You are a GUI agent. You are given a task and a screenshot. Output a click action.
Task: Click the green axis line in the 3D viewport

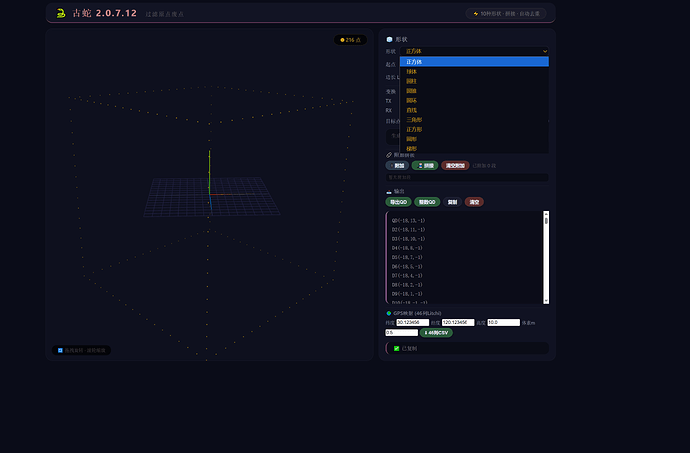209,172
